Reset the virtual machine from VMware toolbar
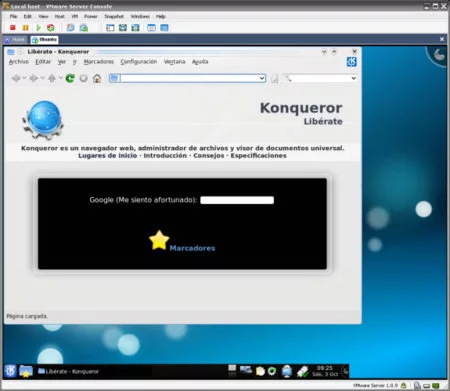450x391 pixels. click(51, 28)
